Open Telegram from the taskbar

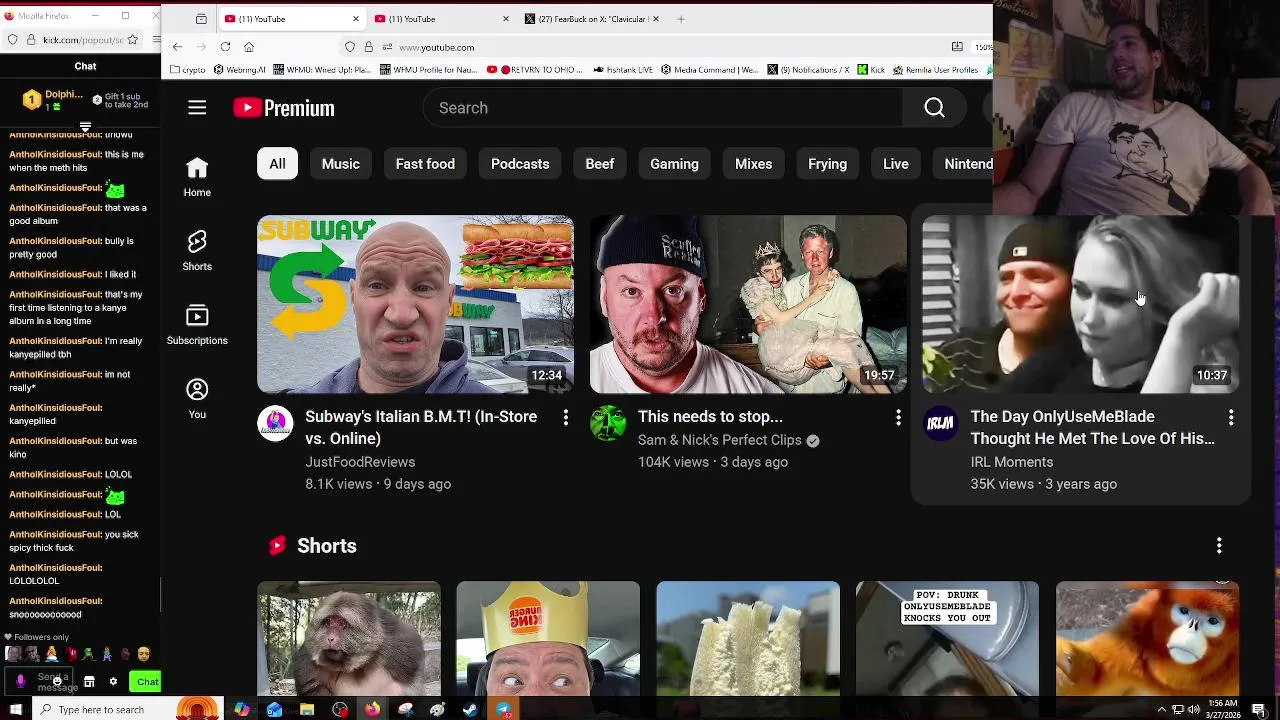pos(504,710)
